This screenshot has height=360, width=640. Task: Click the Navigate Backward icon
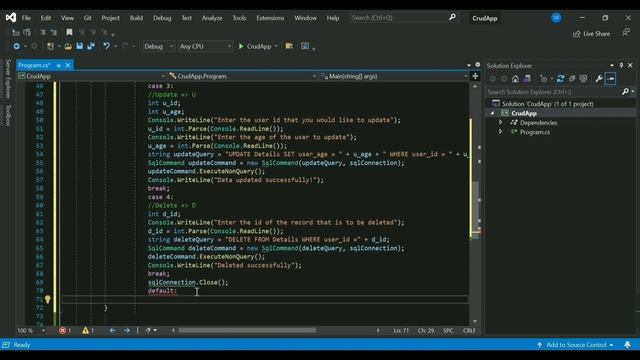coord(16,46)
